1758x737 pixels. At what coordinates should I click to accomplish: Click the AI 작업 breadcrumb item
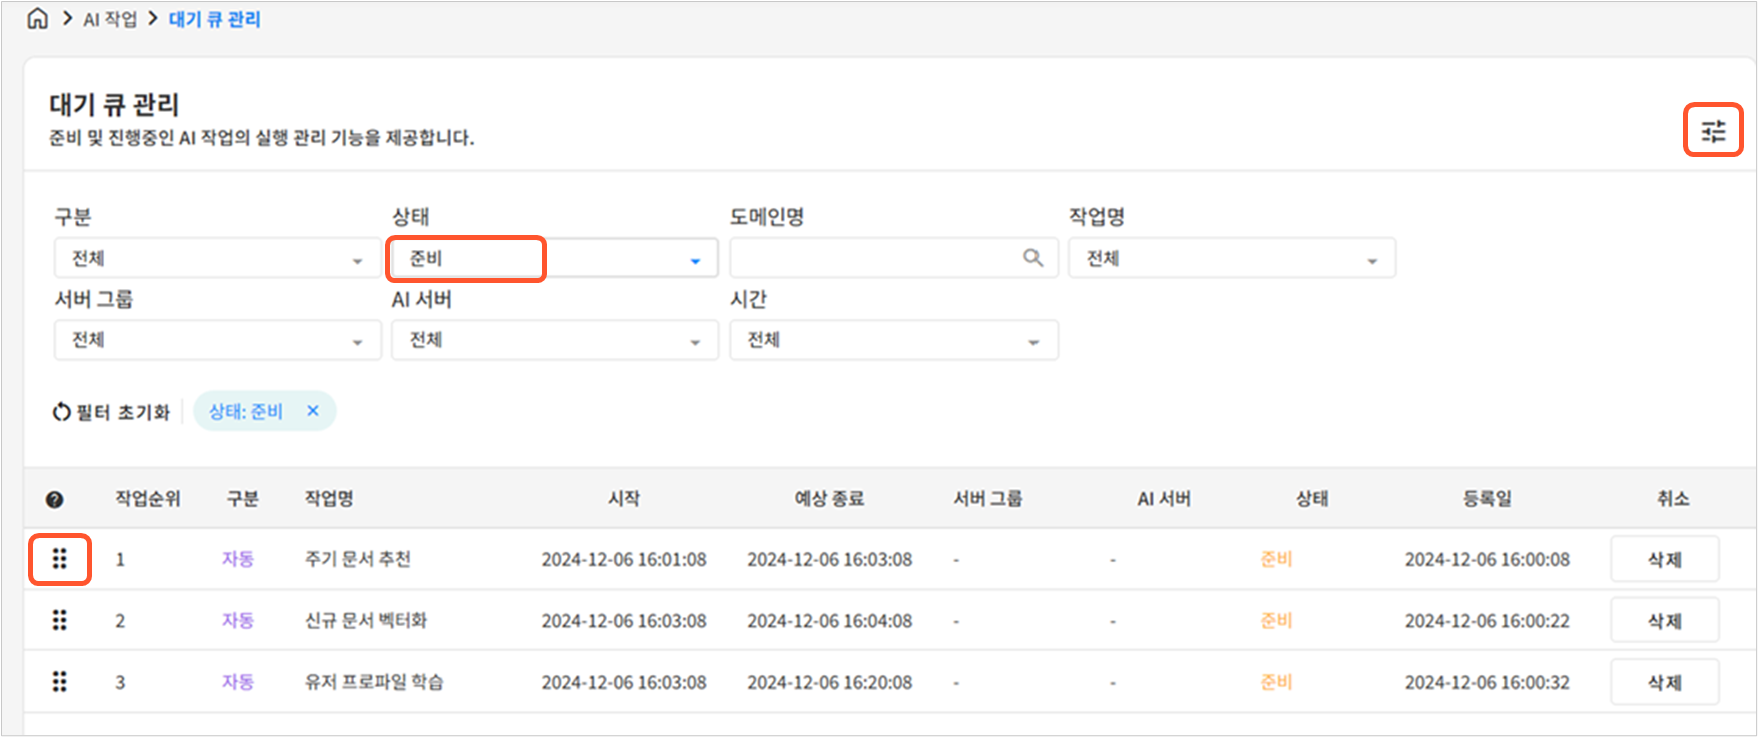click(x=110, y=20)
